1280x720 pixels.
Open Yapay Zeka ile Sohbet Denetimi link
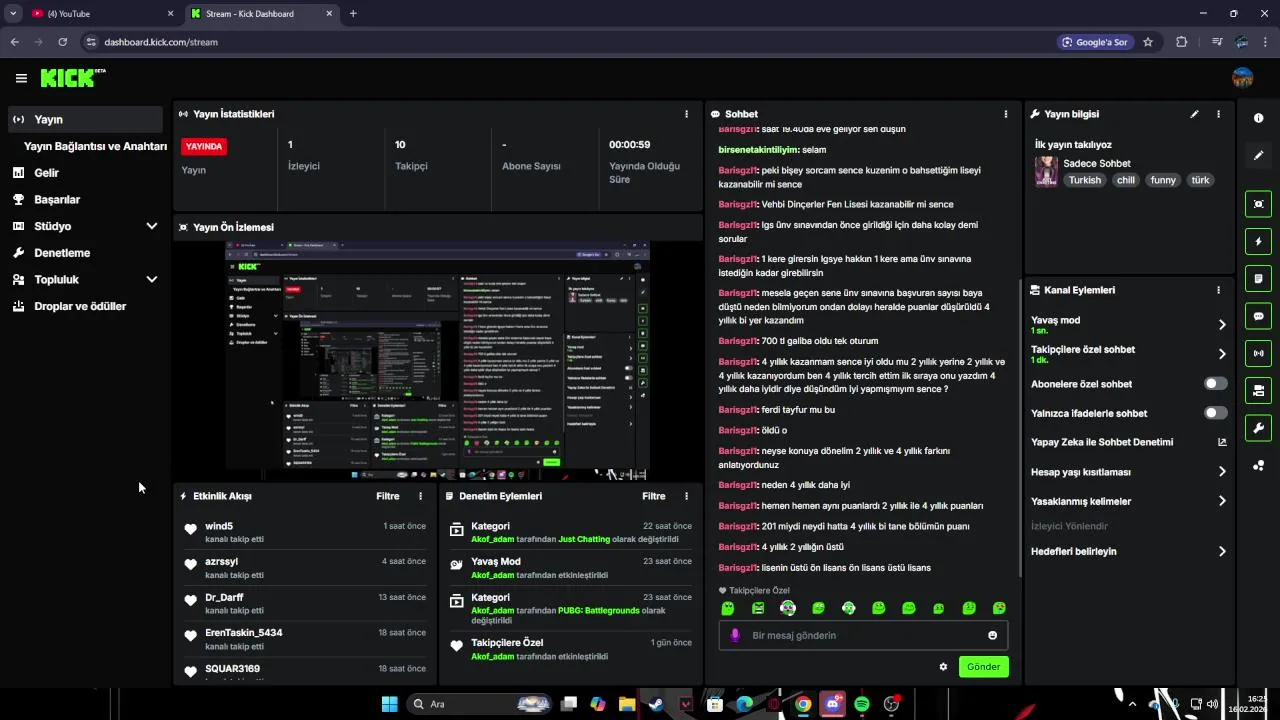click(x=1128, y=442)
